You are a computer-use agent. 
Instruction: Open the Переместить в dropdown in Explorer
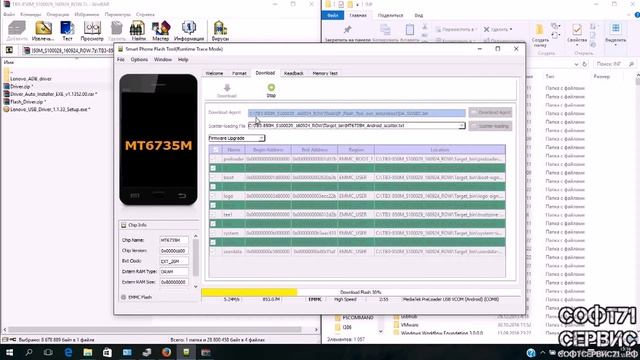[456, 29]
